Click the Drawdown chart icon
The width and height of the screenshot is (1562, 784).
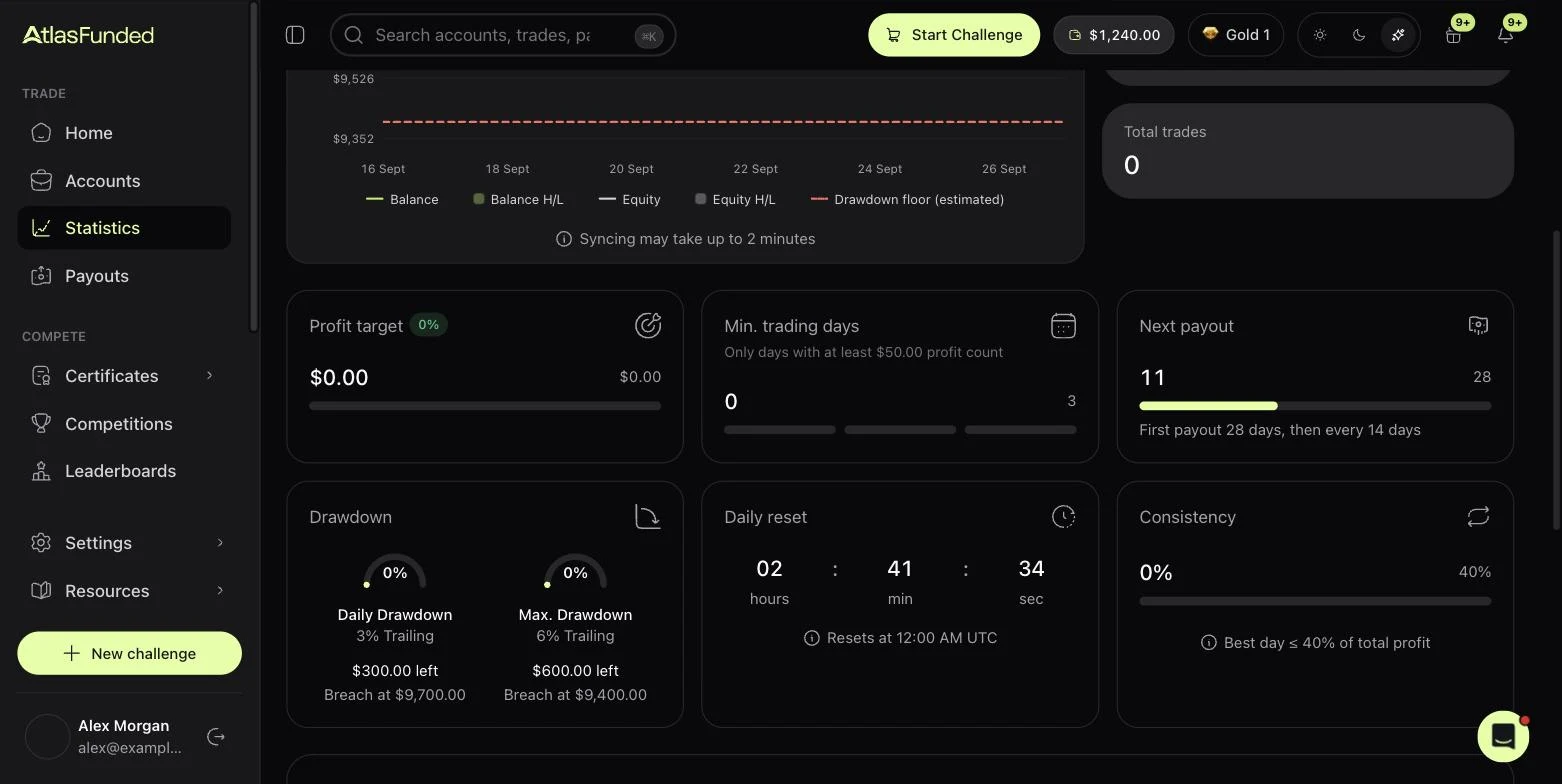pyautogui.click(x=648, y=517)
